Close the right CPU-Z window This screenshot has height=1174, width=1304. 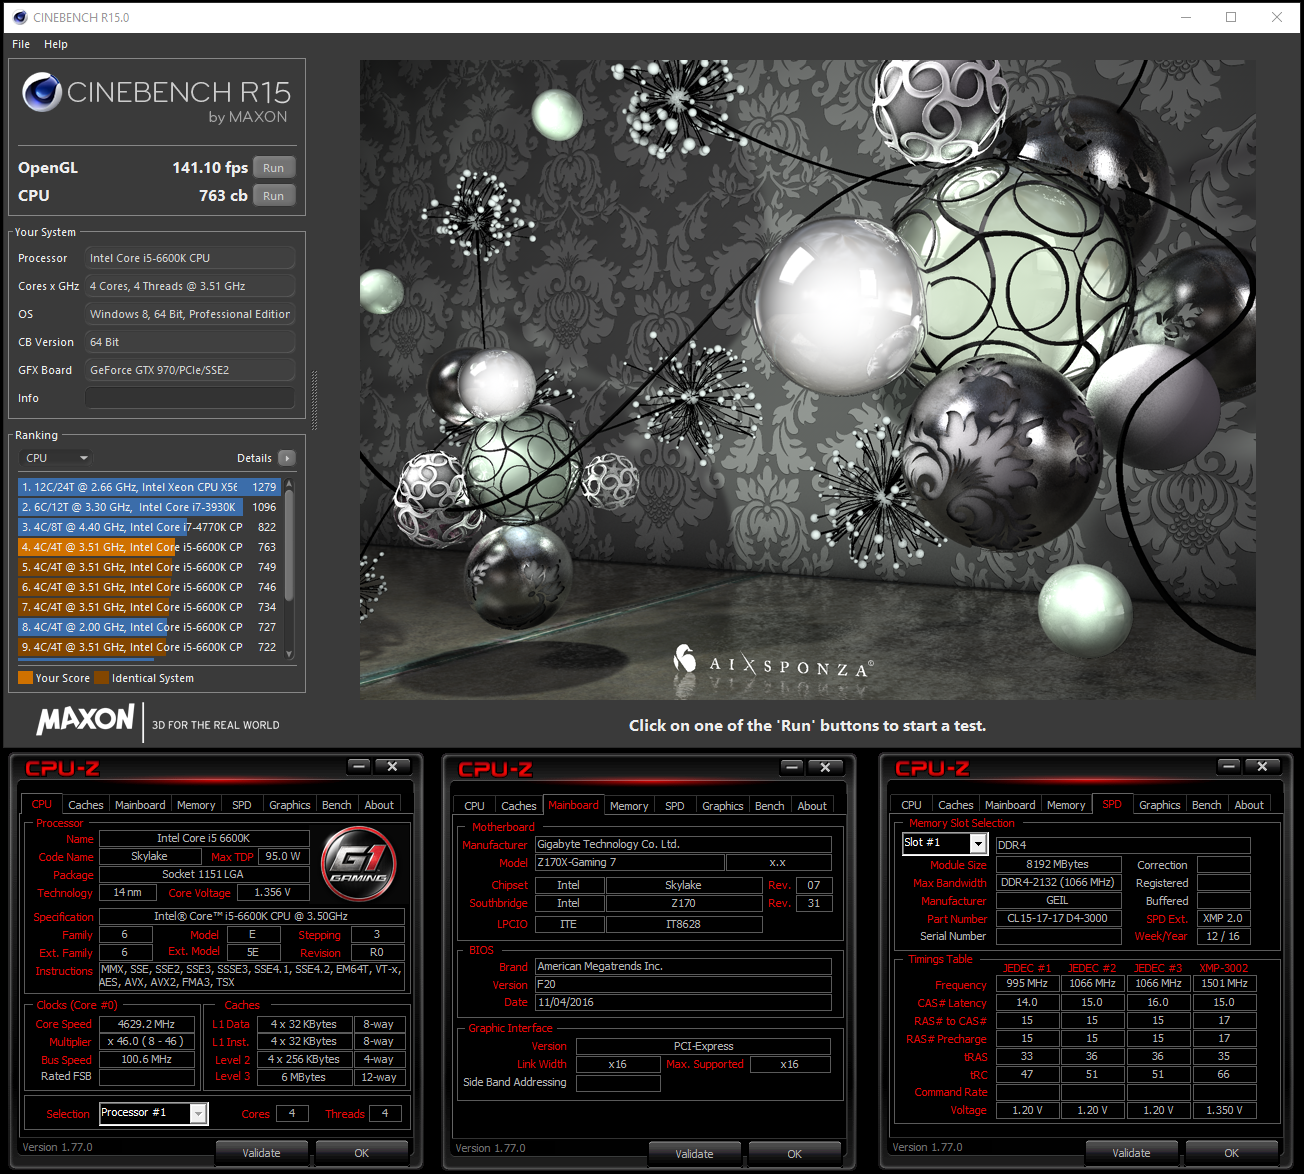pos(1263,767)
